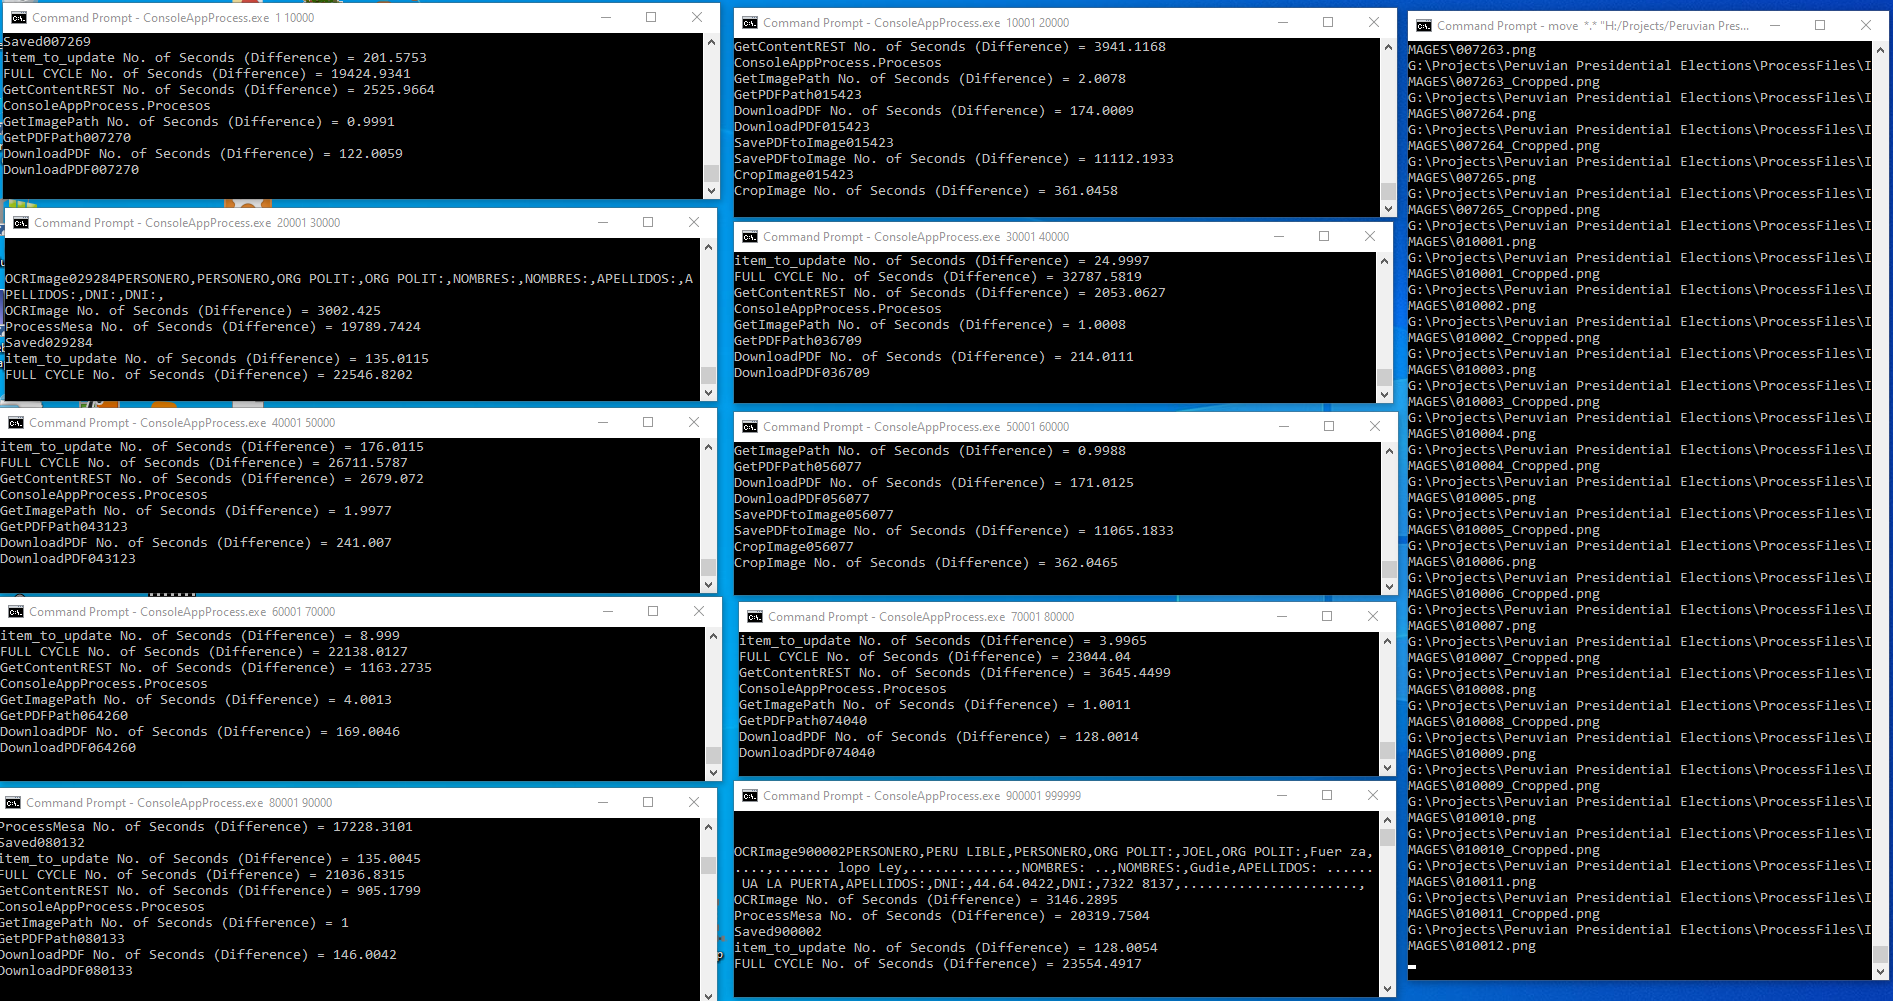Click line 'Saved029284'
This screenshot has width=1893, height=1001.
point(49,343)
